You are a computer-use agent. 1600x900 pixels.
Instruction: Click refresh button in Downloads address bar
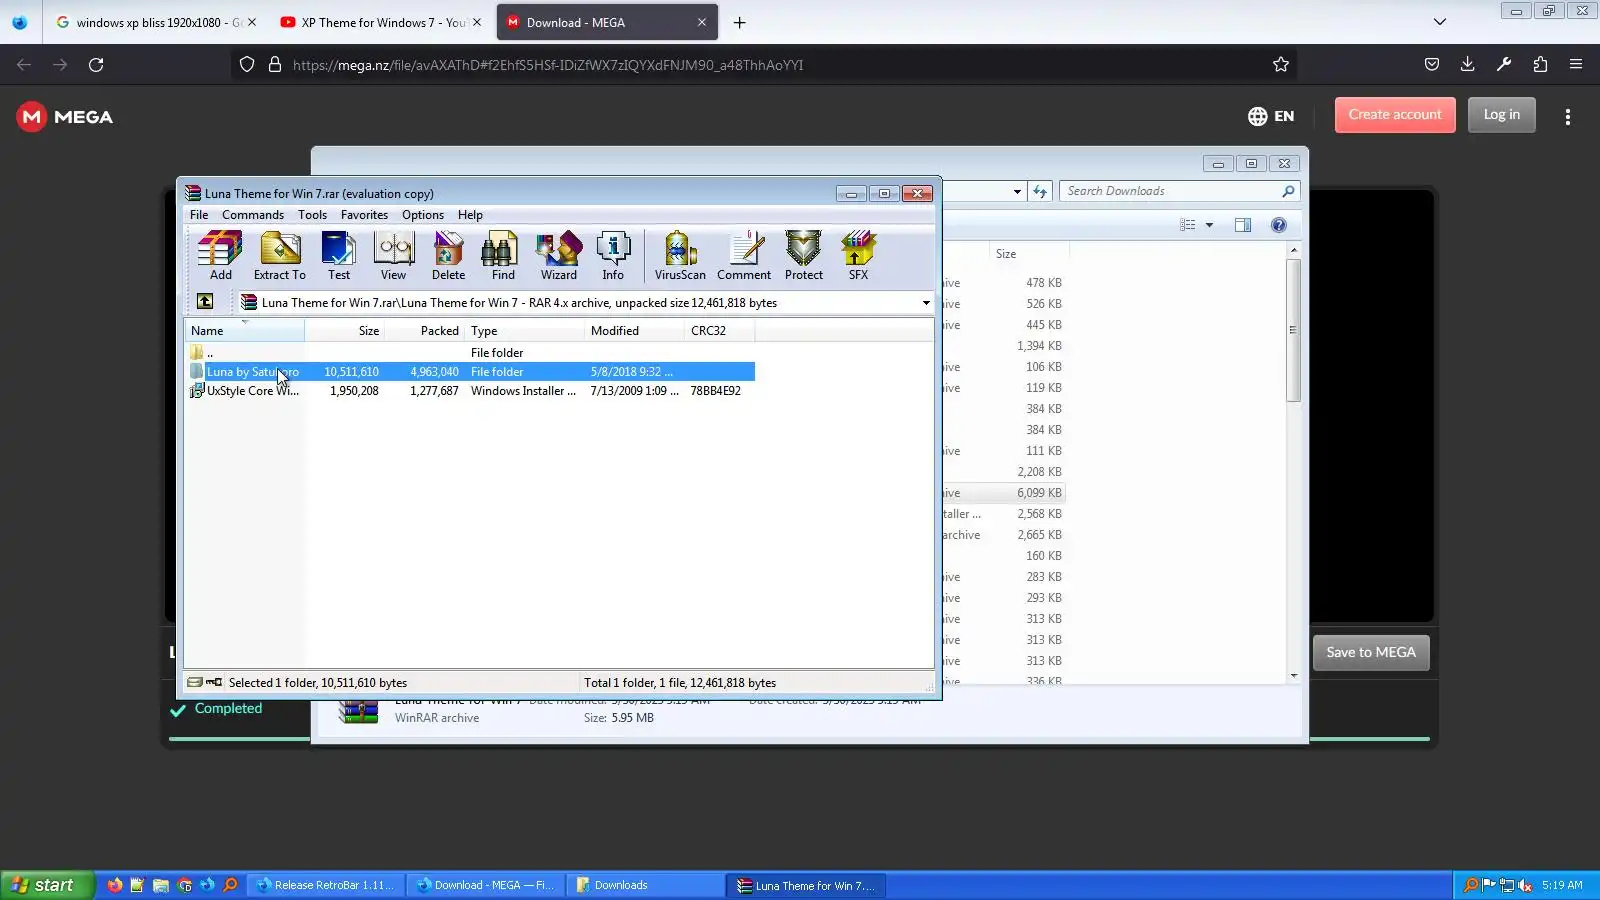click(x=1040, y=191)
